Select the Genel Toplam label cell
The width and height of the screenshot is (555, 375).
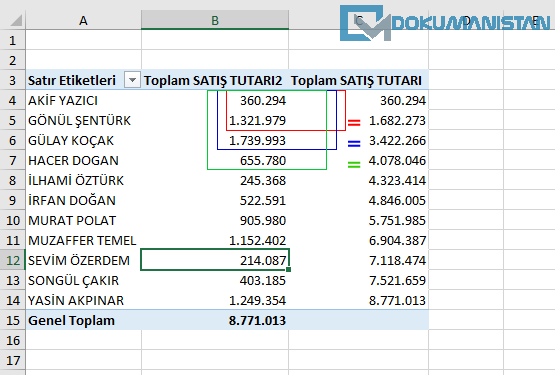pyautogui.click(x=84, y=320)
